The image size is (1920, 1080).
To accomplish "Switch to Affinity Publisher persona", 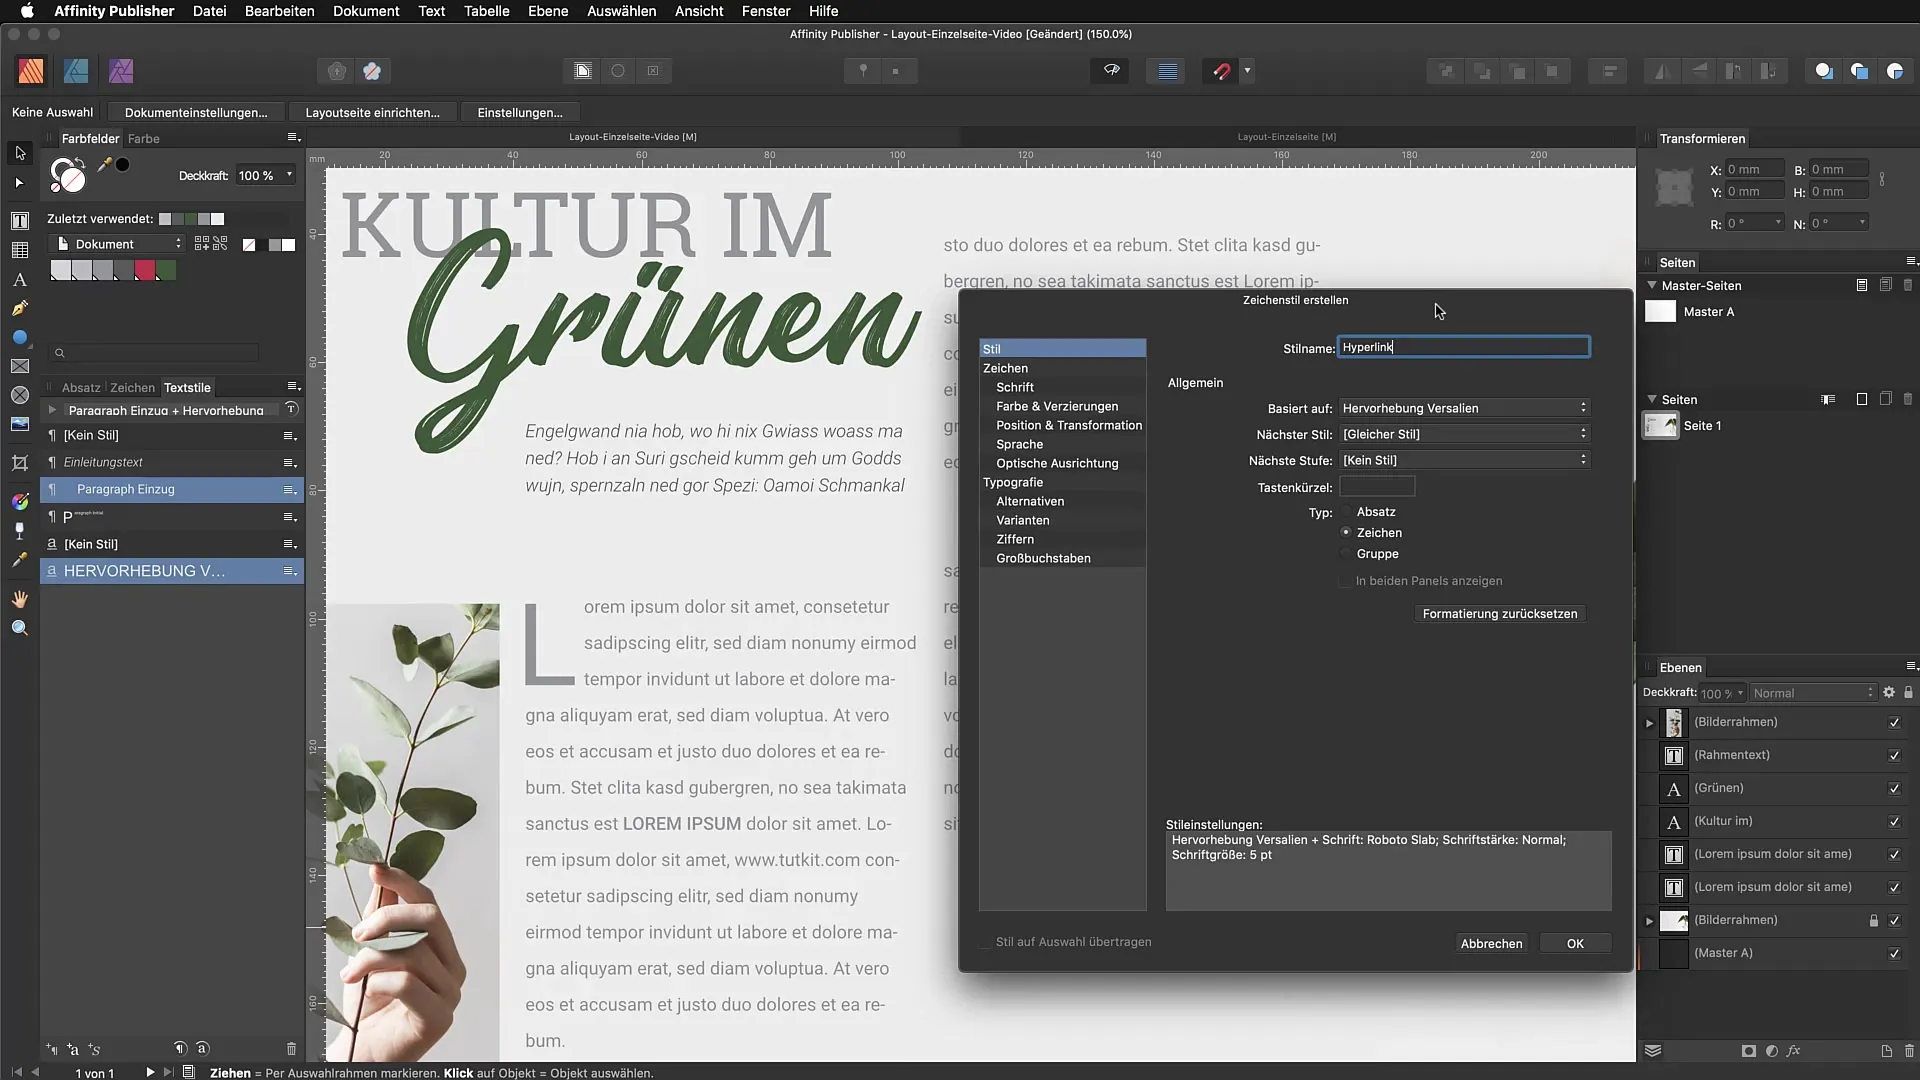I will 31,71.
